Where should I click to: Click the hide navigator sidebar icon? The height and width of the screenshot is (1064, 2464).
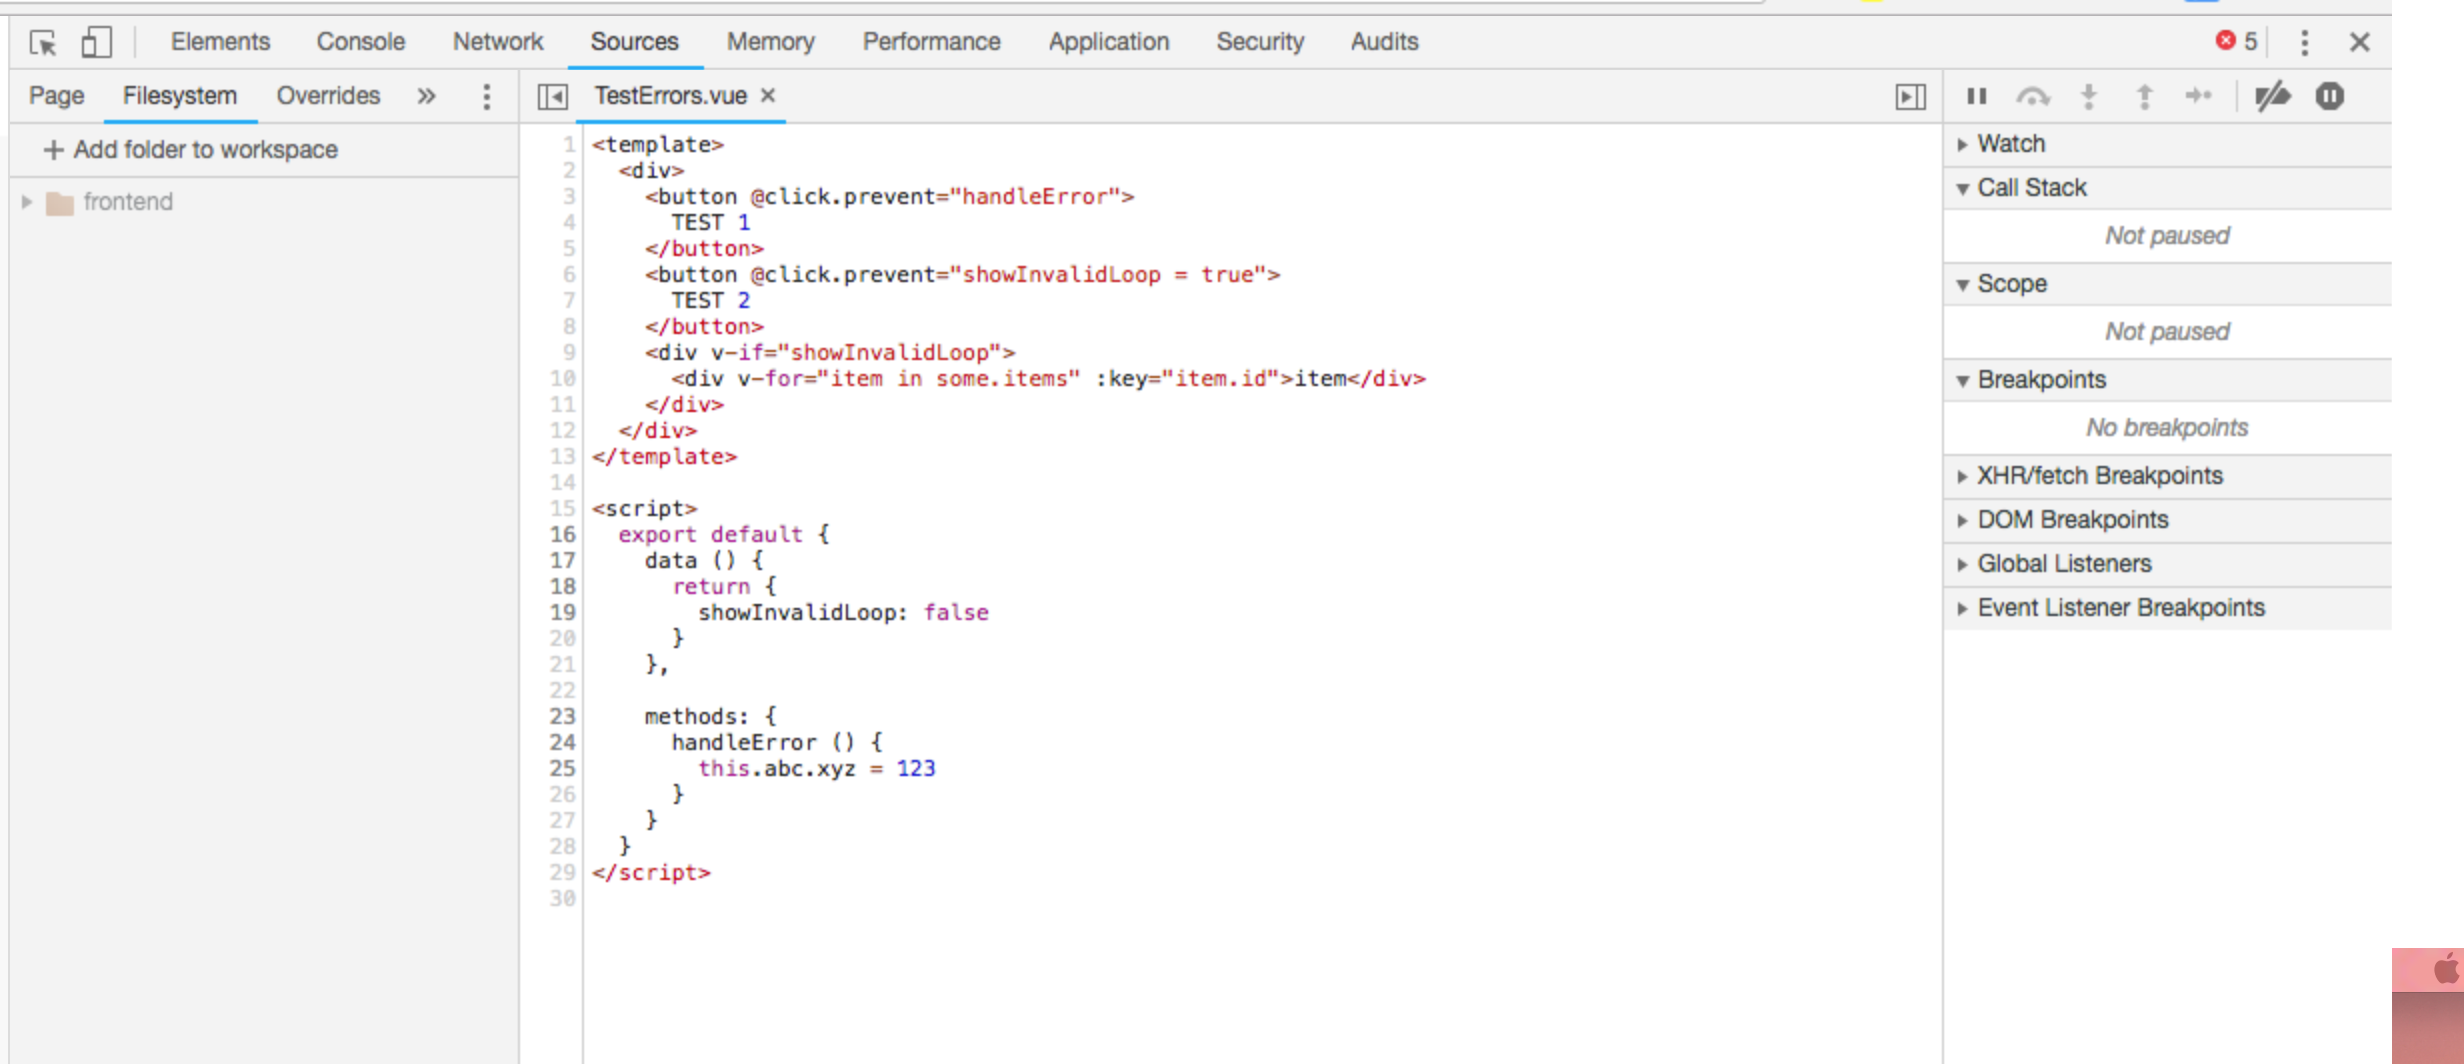click(x=555, y=96)
